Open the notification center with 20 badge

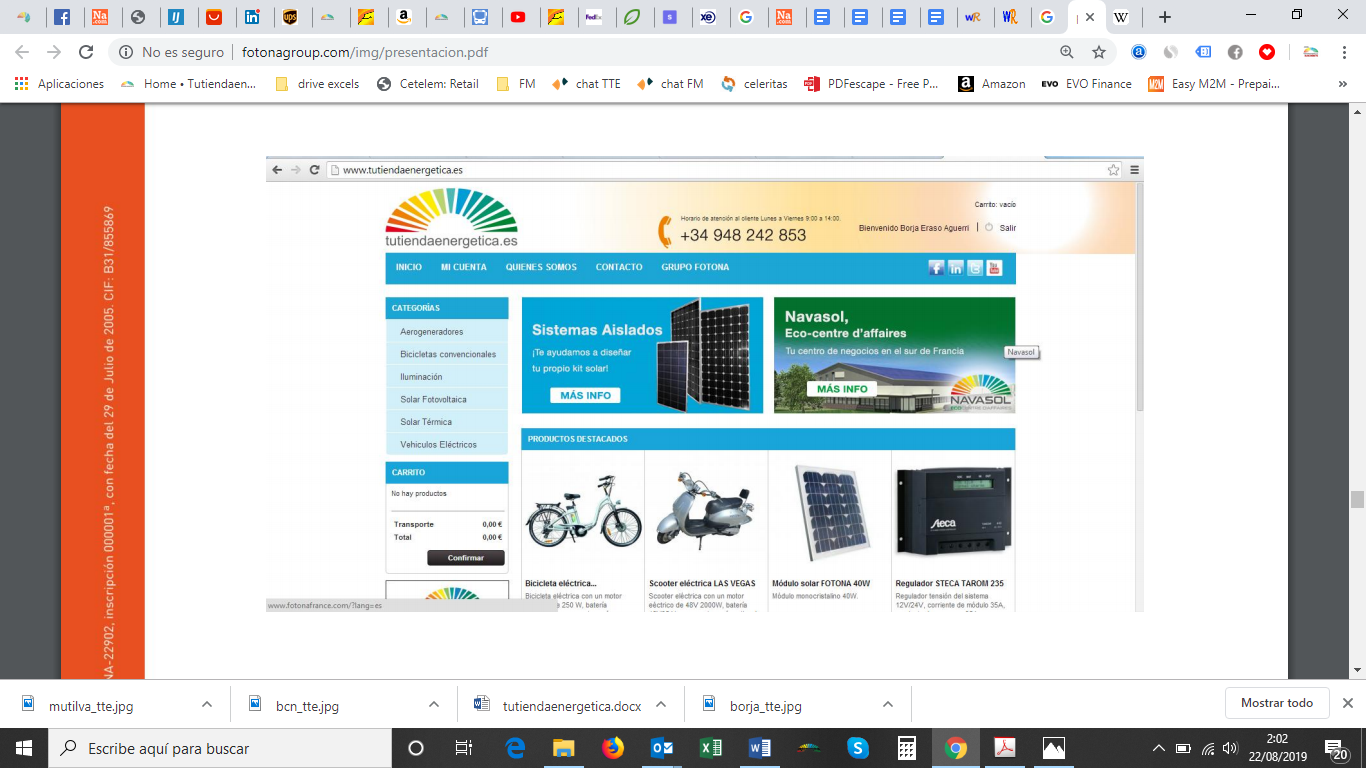coord(1338,748)
